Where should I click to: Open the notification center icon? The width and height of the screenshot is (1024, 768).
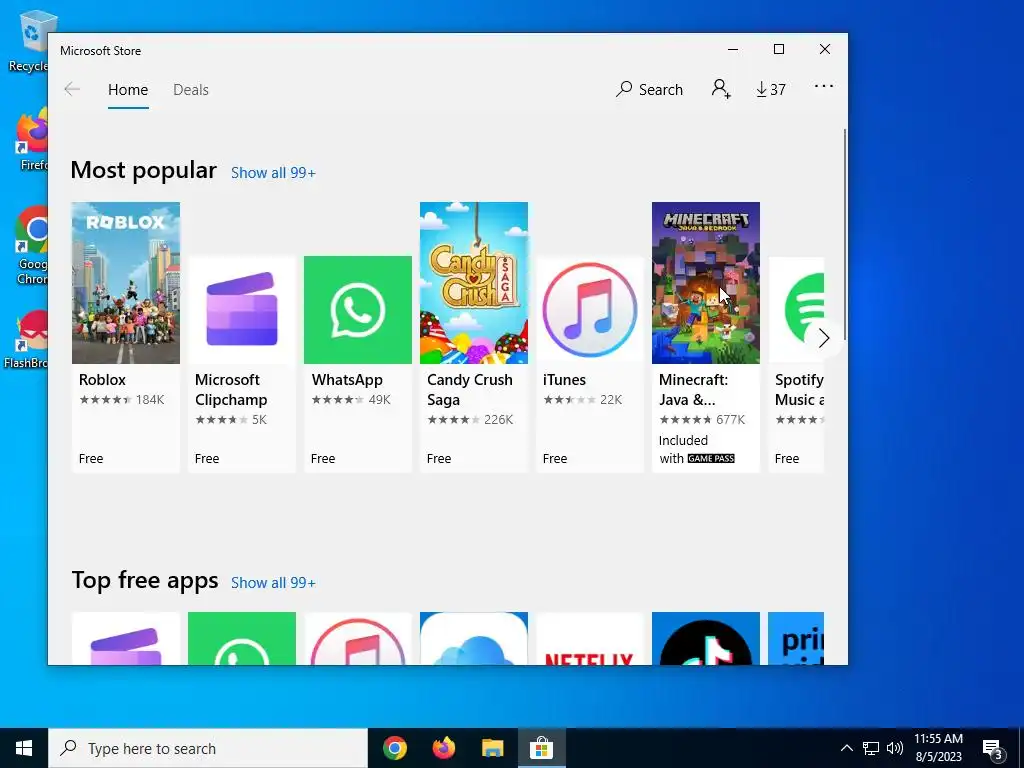pyautogui.click(x=993, y=749)
